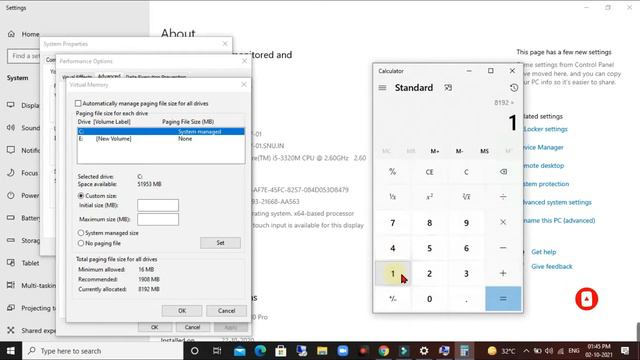
Task: Click Calculator decimal point key
Action: 466,299
